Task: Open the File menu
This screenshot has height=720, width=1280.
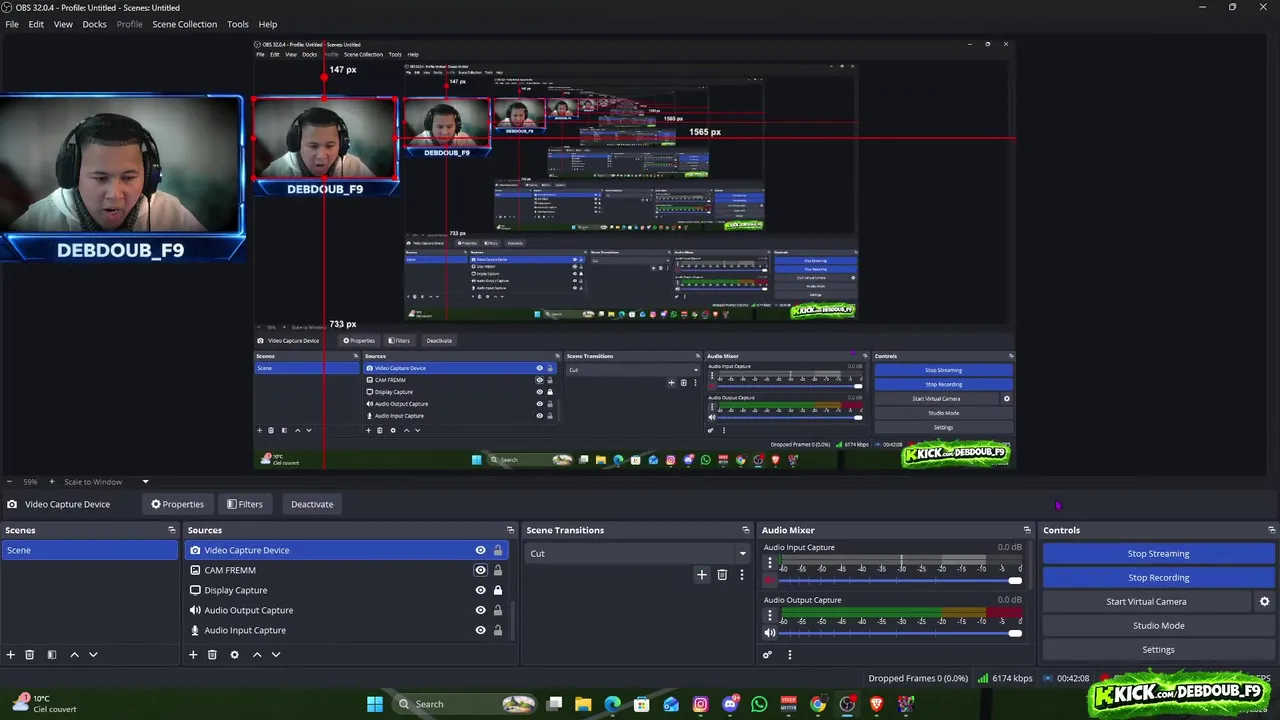Action: (x=12, y=24)
